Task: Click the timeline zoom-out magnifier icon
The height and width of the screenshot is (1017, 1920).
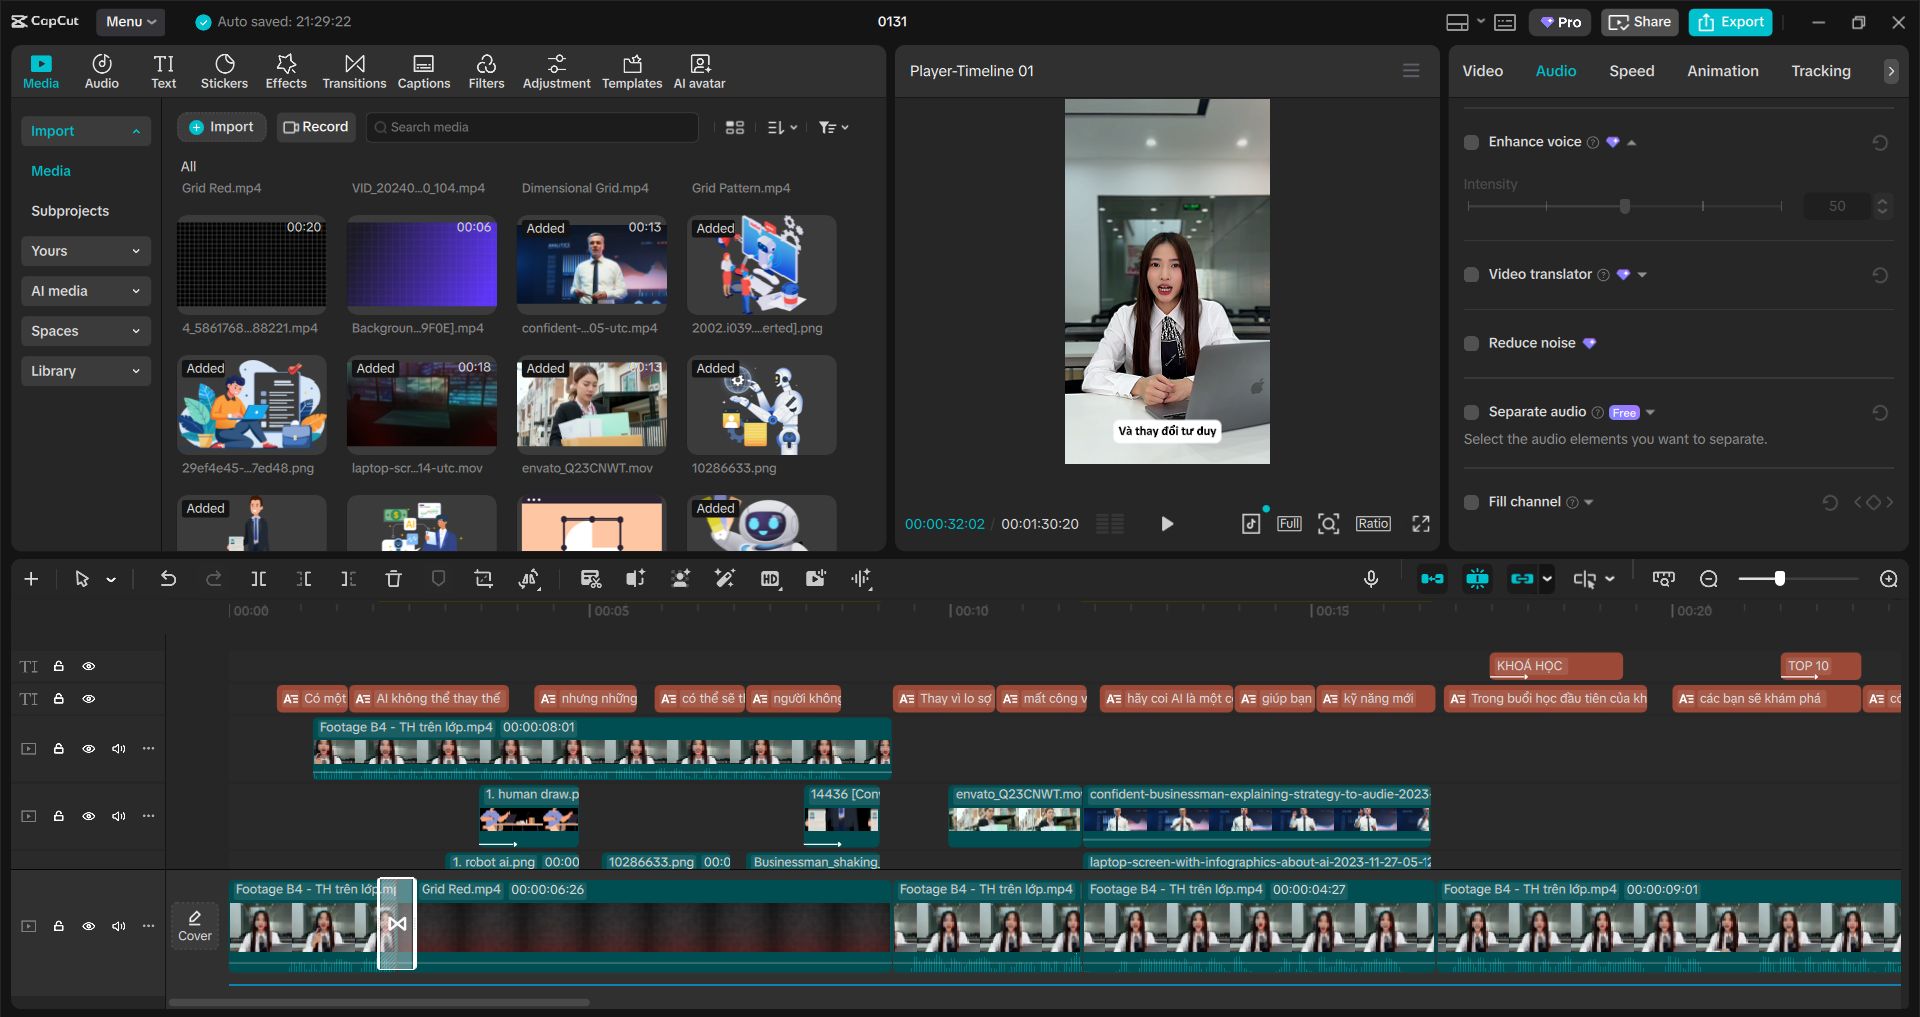Action: coord(1709,579)
